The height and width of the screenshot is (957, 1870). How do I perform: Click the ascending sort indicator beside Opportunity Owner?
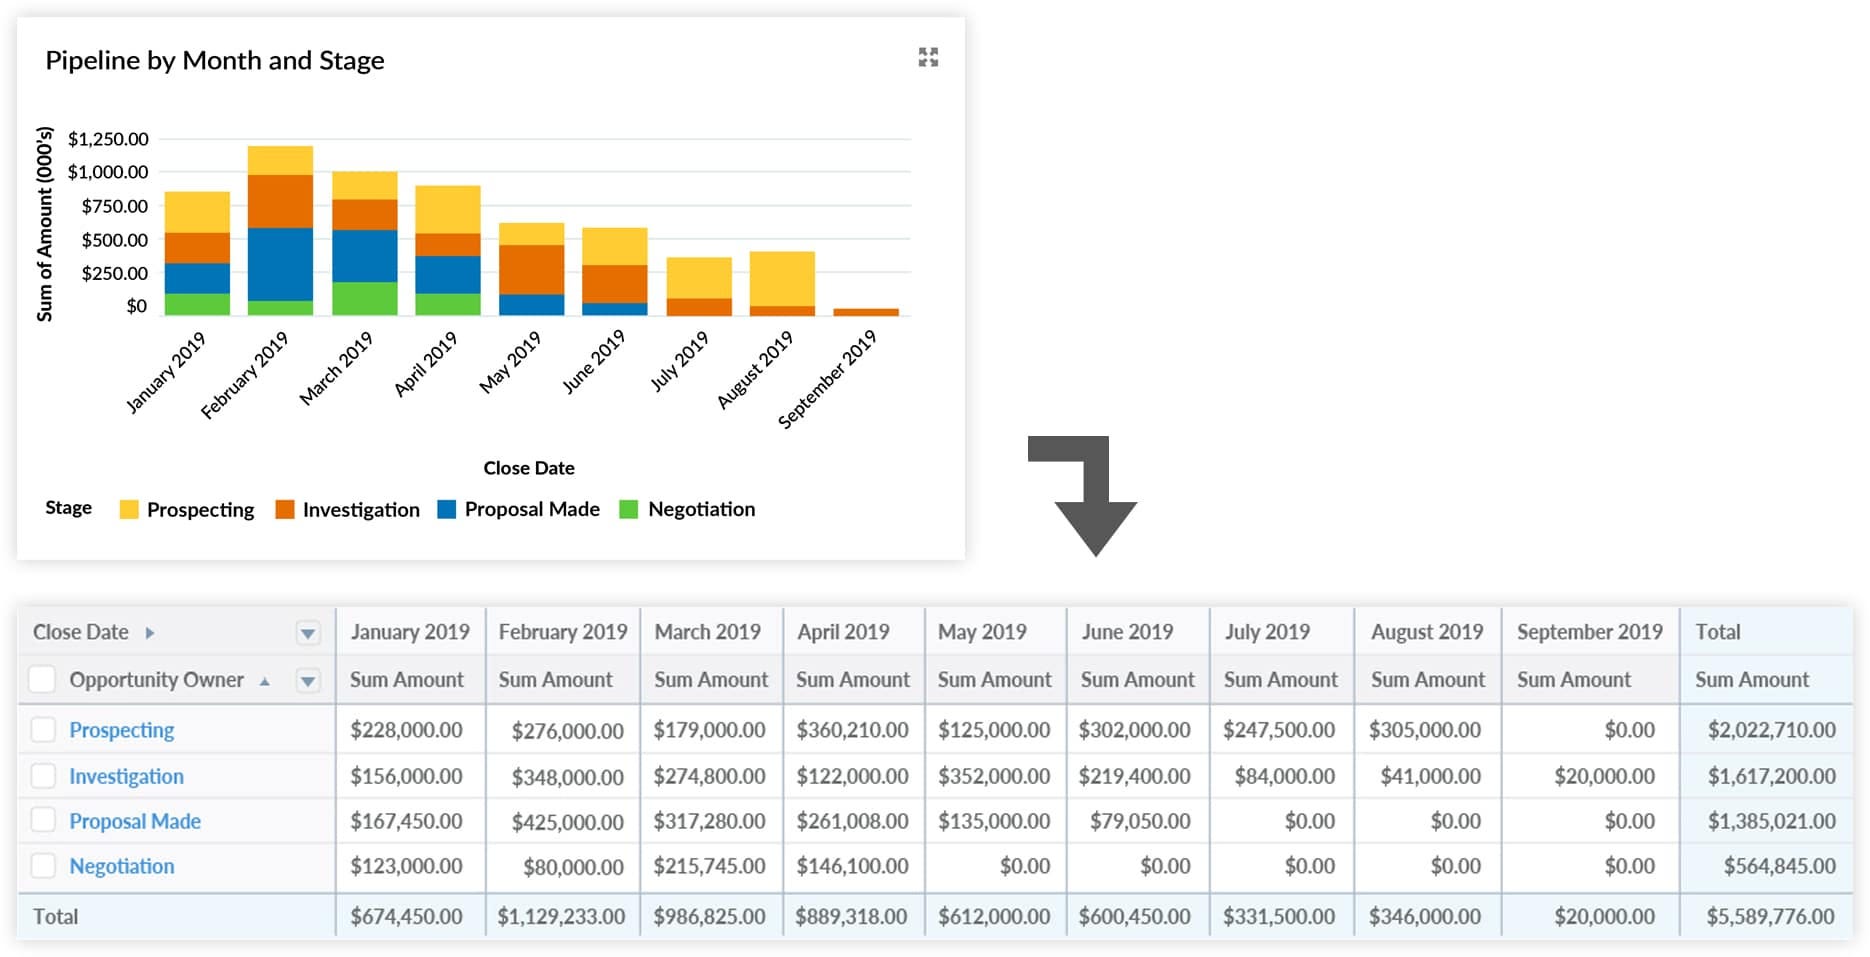(263, 679)
